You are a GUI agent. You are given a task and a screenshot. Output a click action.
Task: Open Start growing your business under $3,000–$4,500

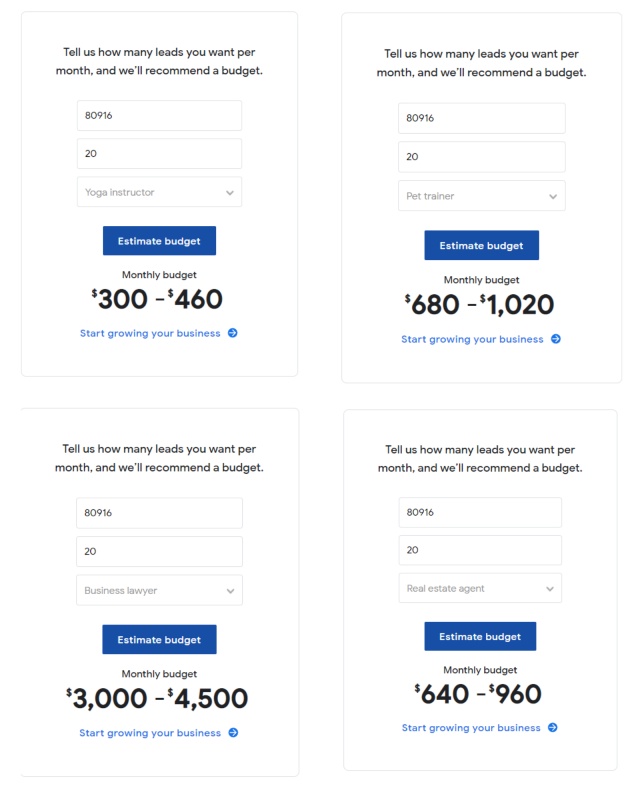(x=150, y=733)
